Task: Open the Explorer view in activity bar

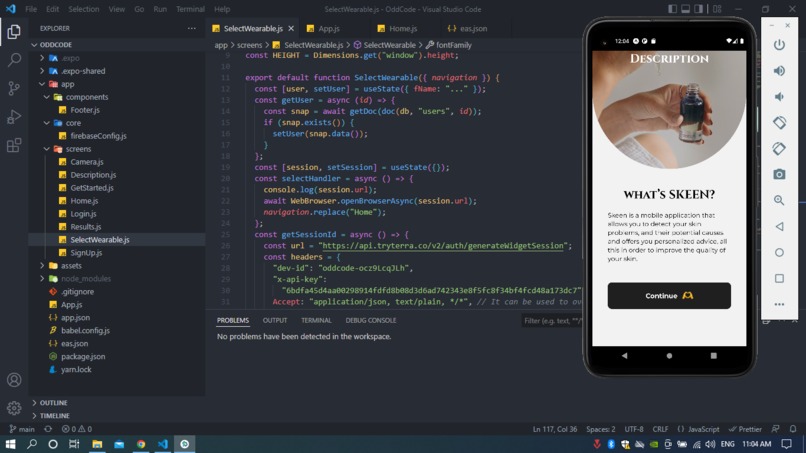Action: pyautogui.click(x=14, y=32)
